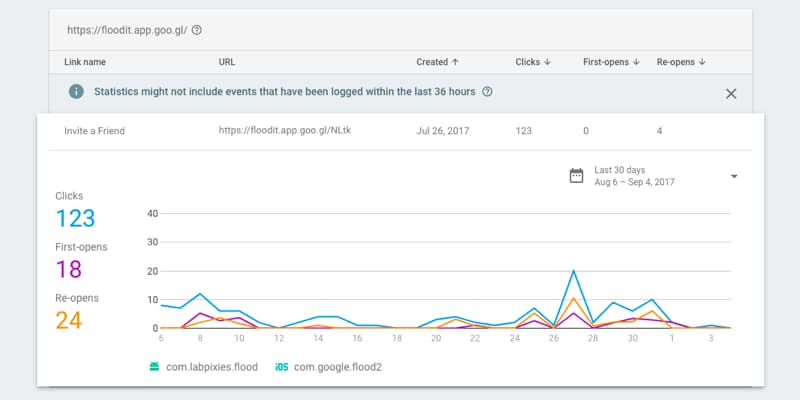This screenshot has width=800, height=400.
Task: Click the Jul 26, 2017 created date cell
Action: tap(442, 131)
